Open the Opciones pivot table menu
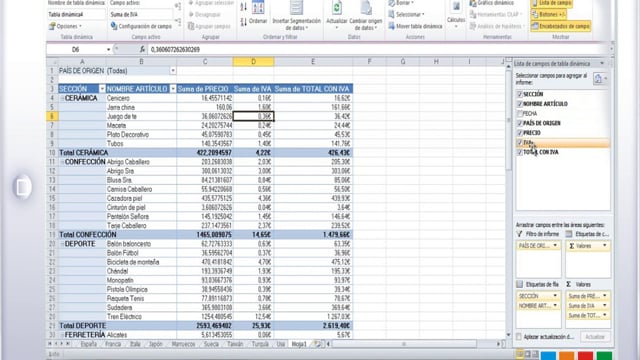 pyautogui.click(x=65, y=26)
